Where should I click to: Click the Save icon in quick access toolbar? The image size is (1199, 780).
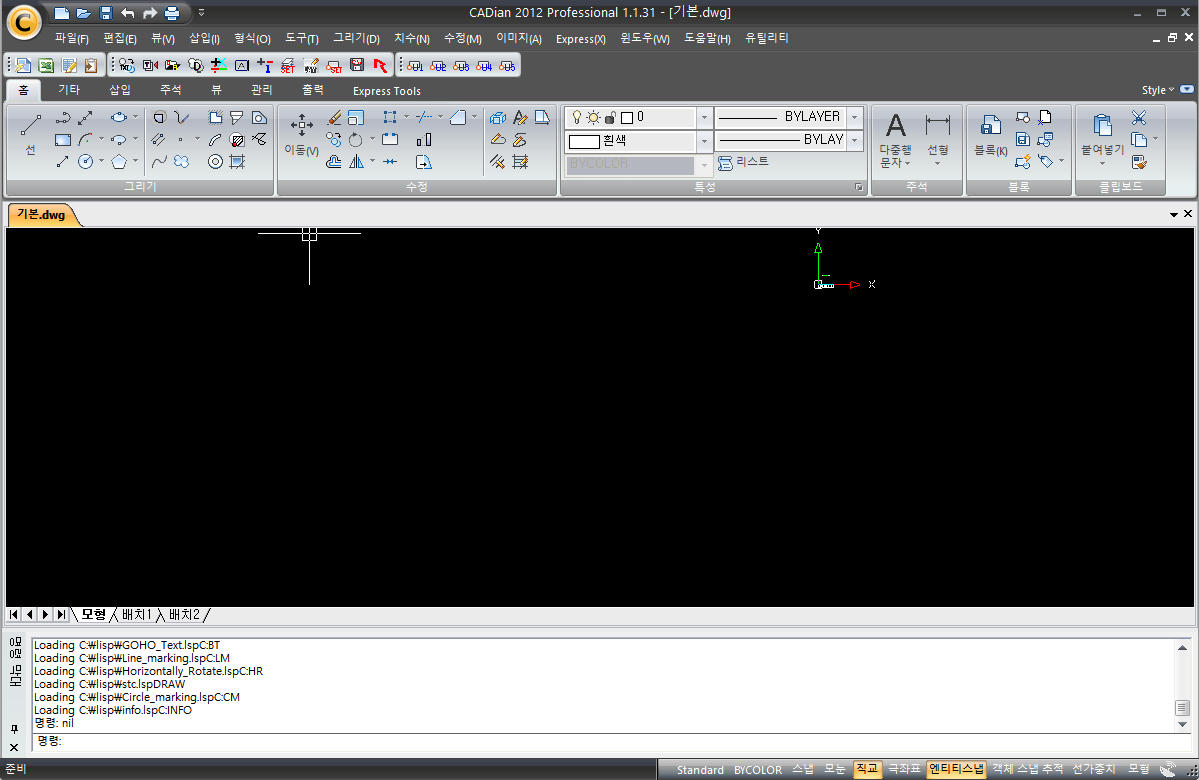(106, 13)
